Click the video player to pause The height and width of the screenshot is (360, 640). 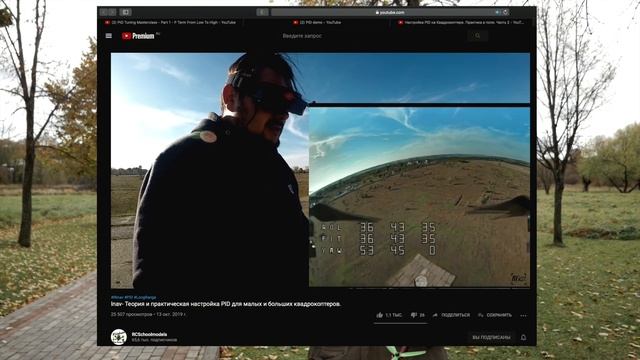[x=320, y=170]
